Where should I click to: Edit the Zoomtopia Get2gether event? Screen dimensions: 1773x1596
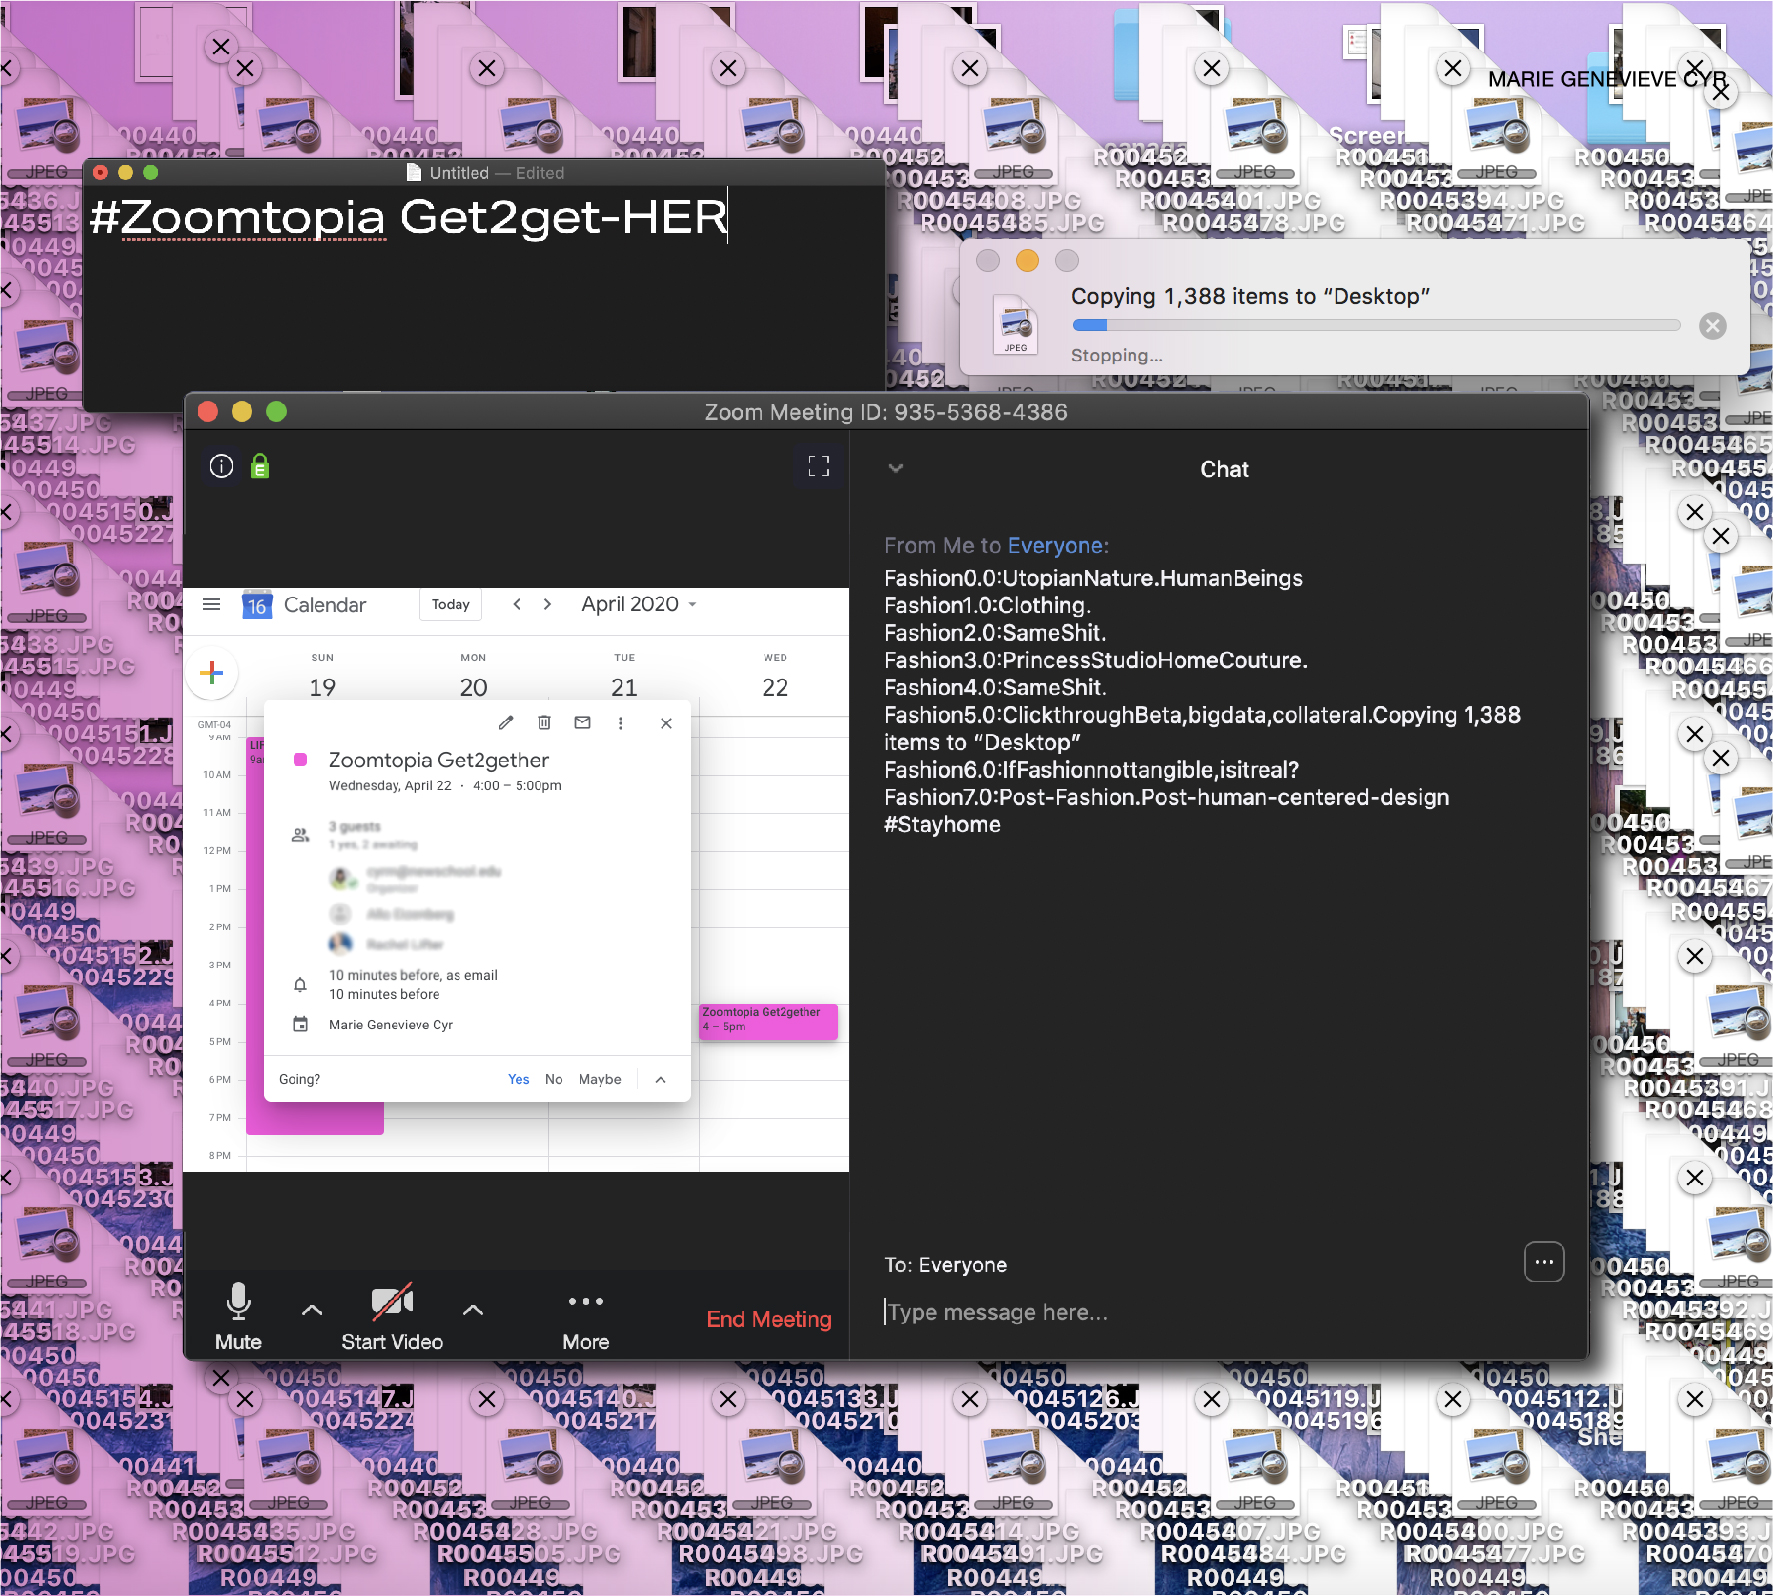click(x=506, y=723)
